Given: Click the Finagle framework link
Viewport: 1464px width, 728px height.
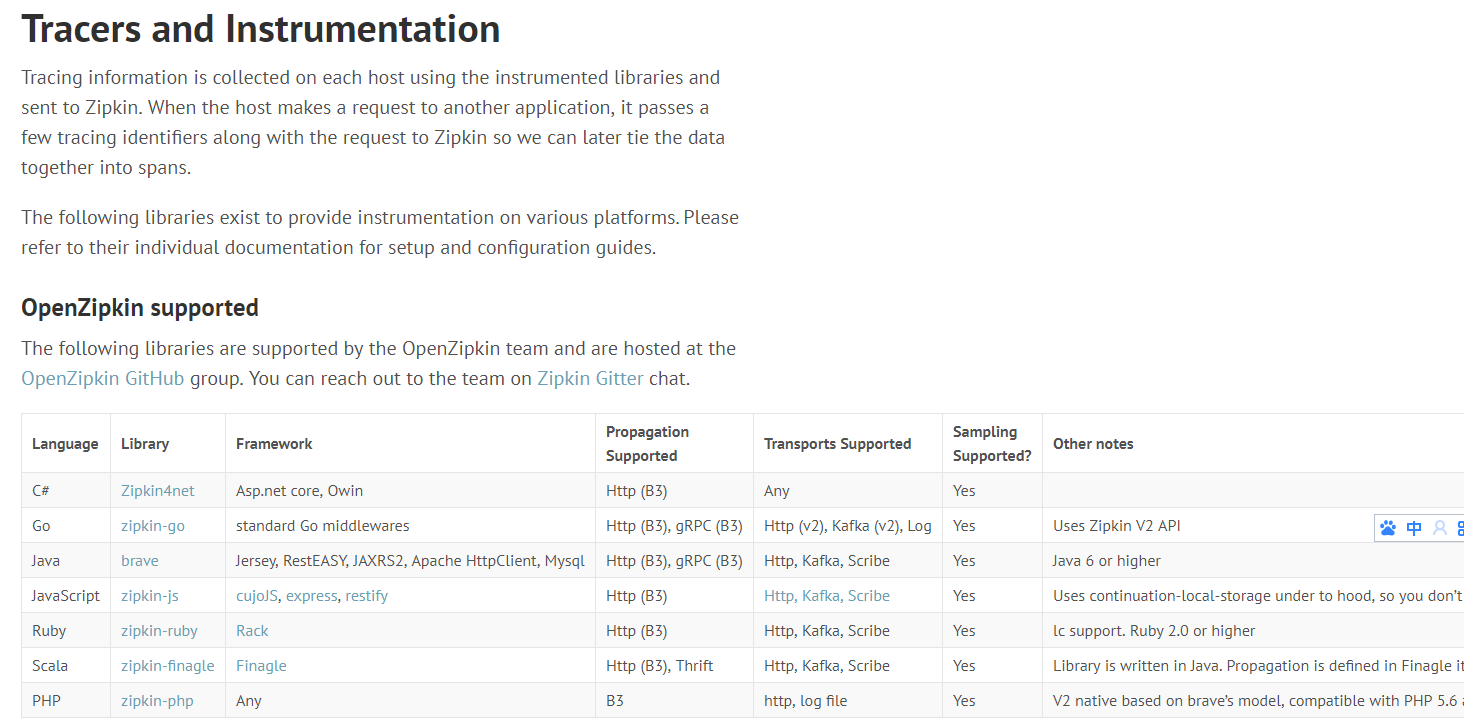Looking at the screenshot, I should tap(261, 666).
